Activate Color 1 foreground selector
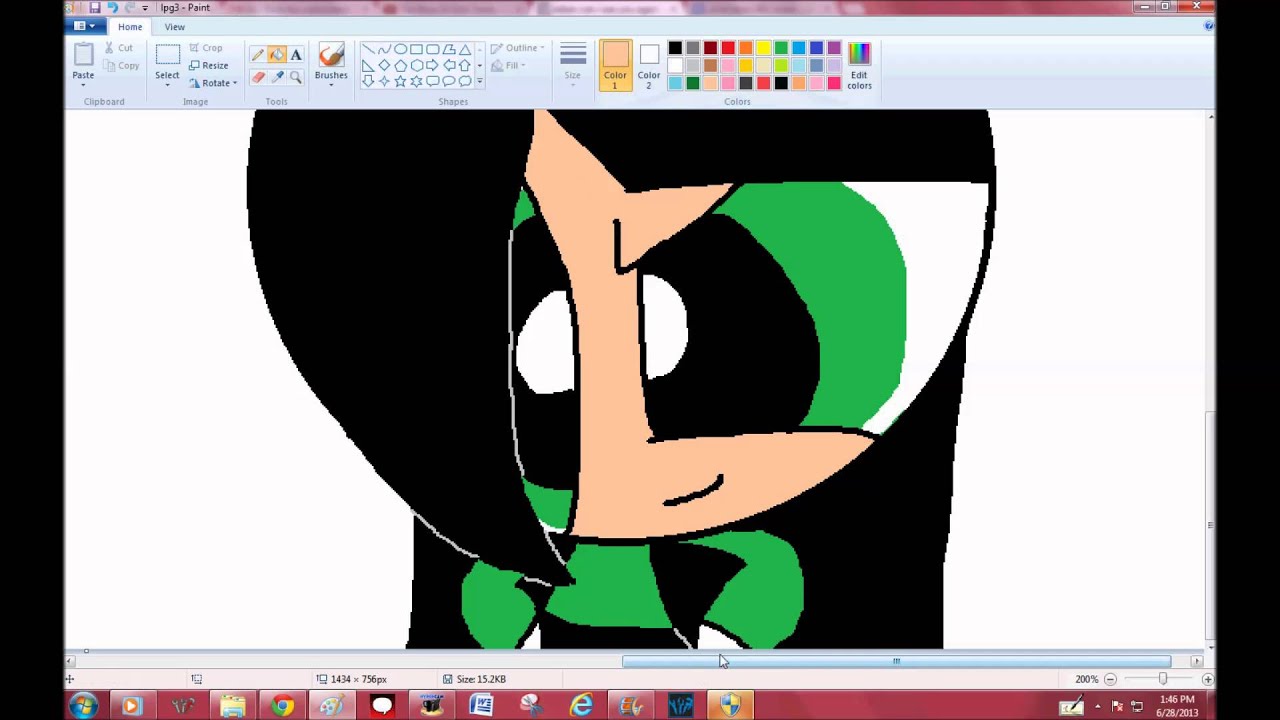1280x720 pixels. (615, 66)
